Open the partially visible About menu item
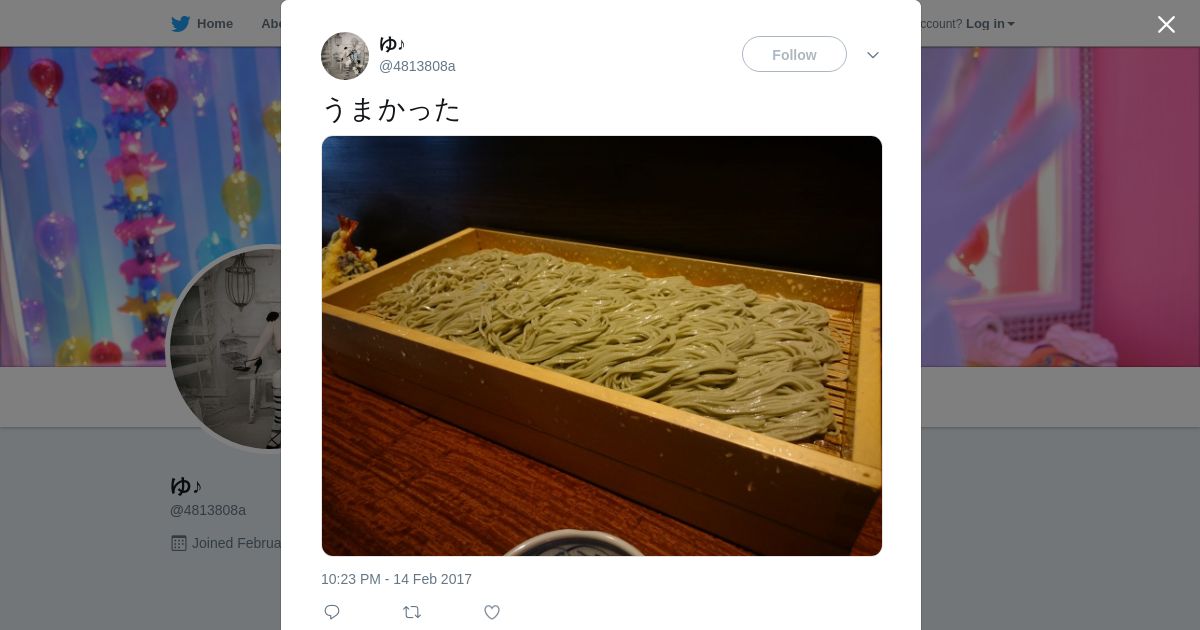 270,24
